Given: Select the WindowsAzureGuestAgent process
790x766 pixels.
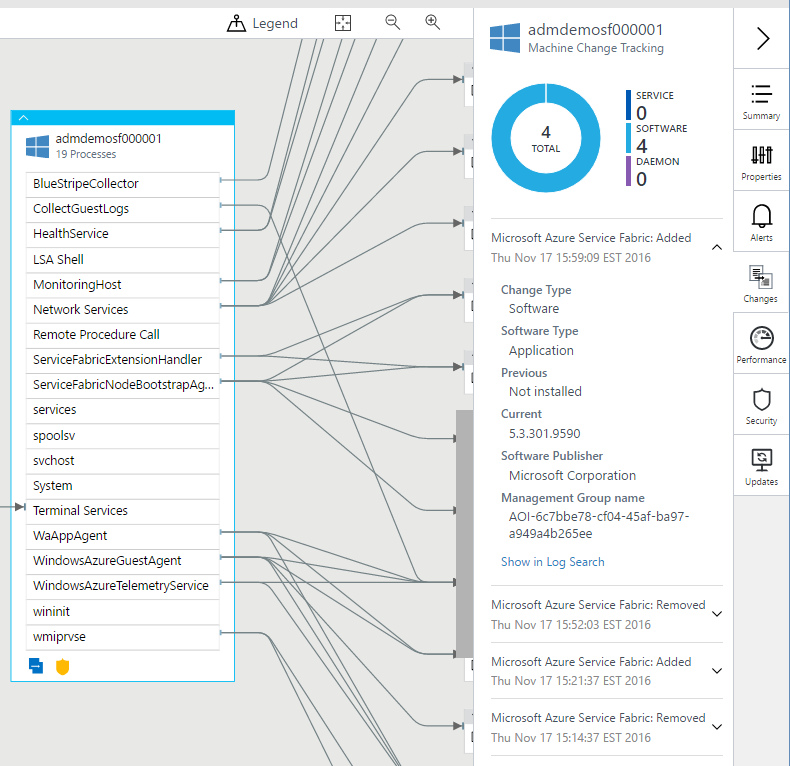Looking at the screenshot, I should click(122, 561).
